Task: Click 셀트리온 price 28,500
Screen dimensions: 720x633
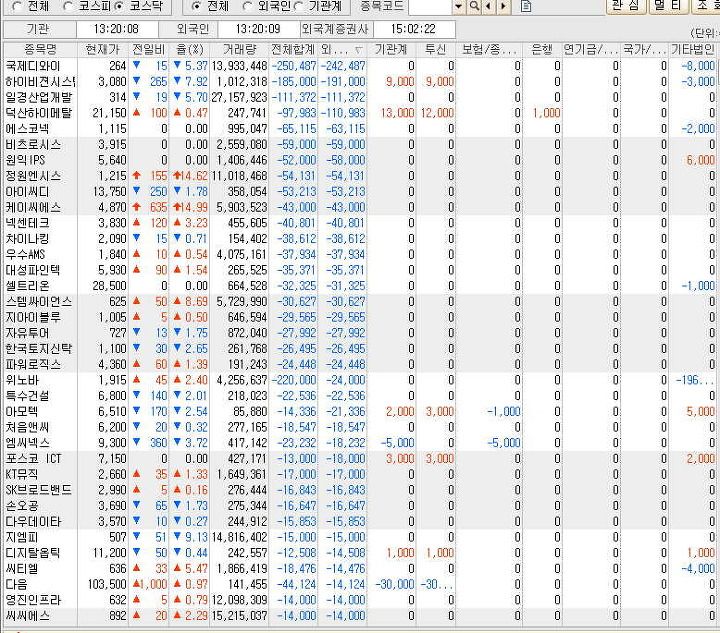Action: click(x=109, y=286)
